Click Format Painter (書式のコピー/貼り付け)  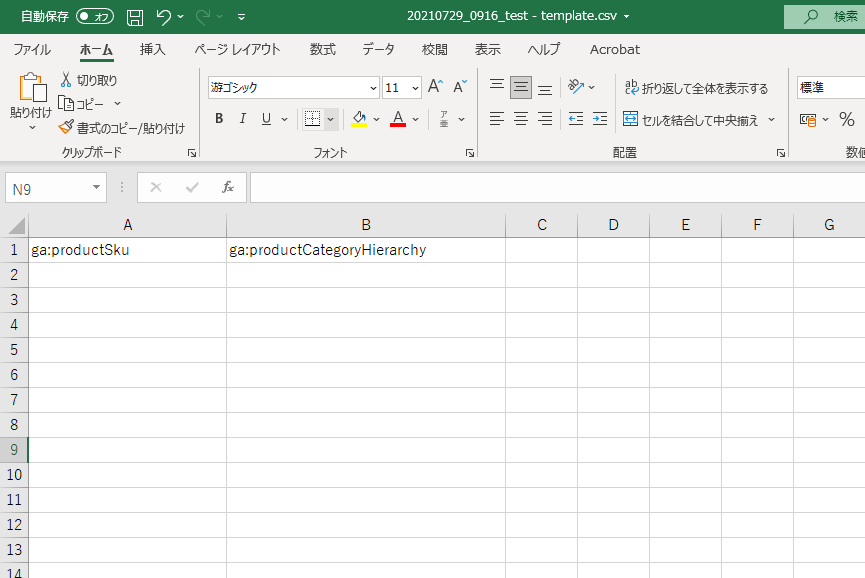pos(121,128)
